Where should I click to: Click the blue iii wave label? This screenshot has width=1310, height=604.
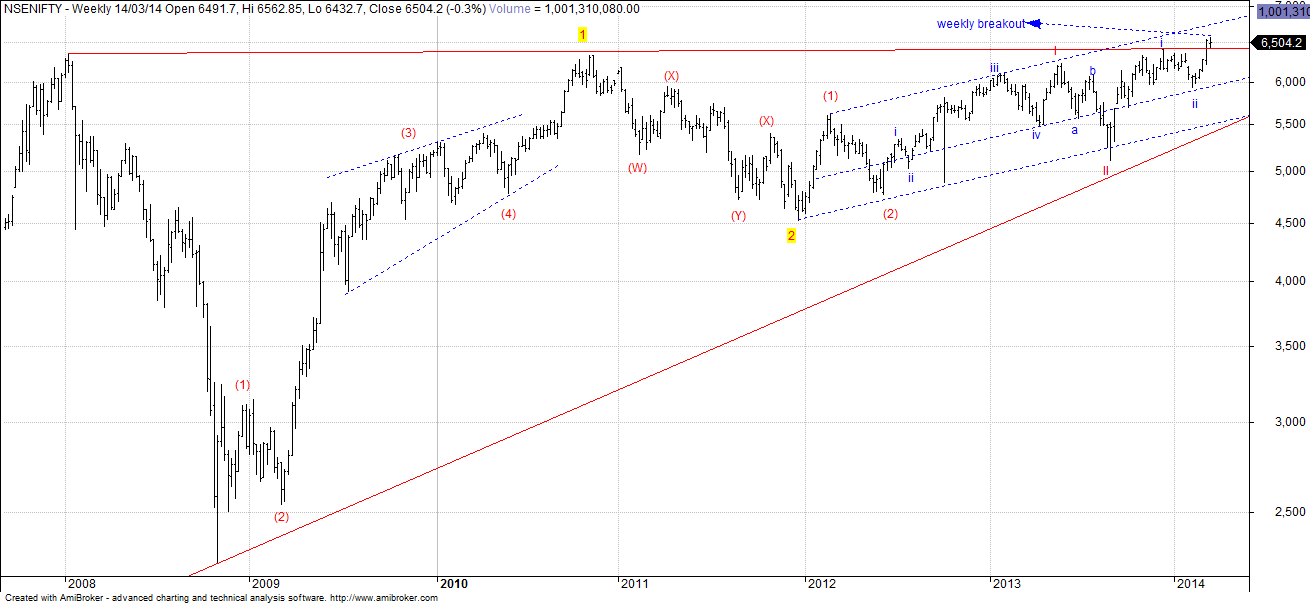coord(995,68)
